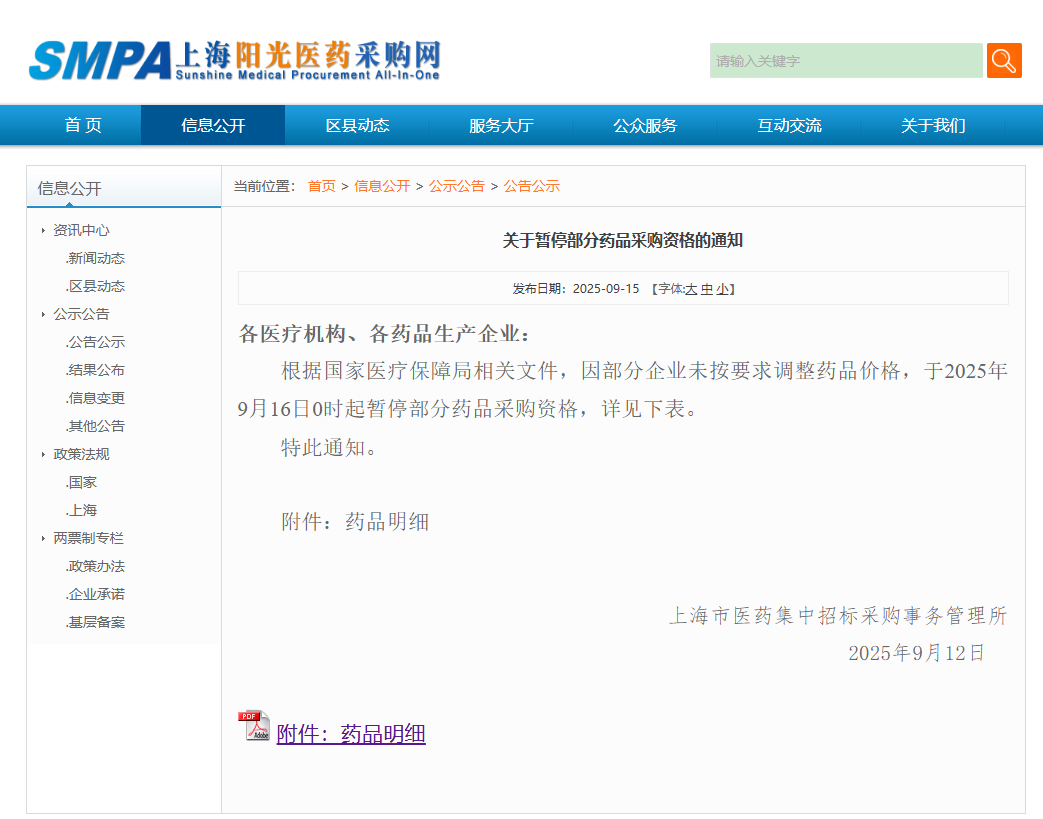Toggle the 两票制专栏 sidebar section
The width and height of the screenshot is (1043, 819).
pyautogui.click(x=43, y=539)
